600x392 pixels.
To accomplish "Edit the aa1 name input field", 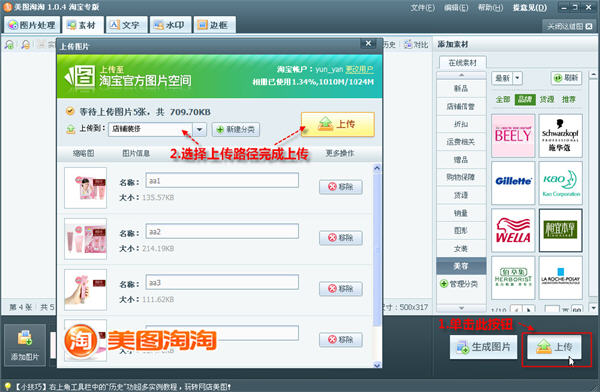I will pyautogui.click(x=222, y=180).
